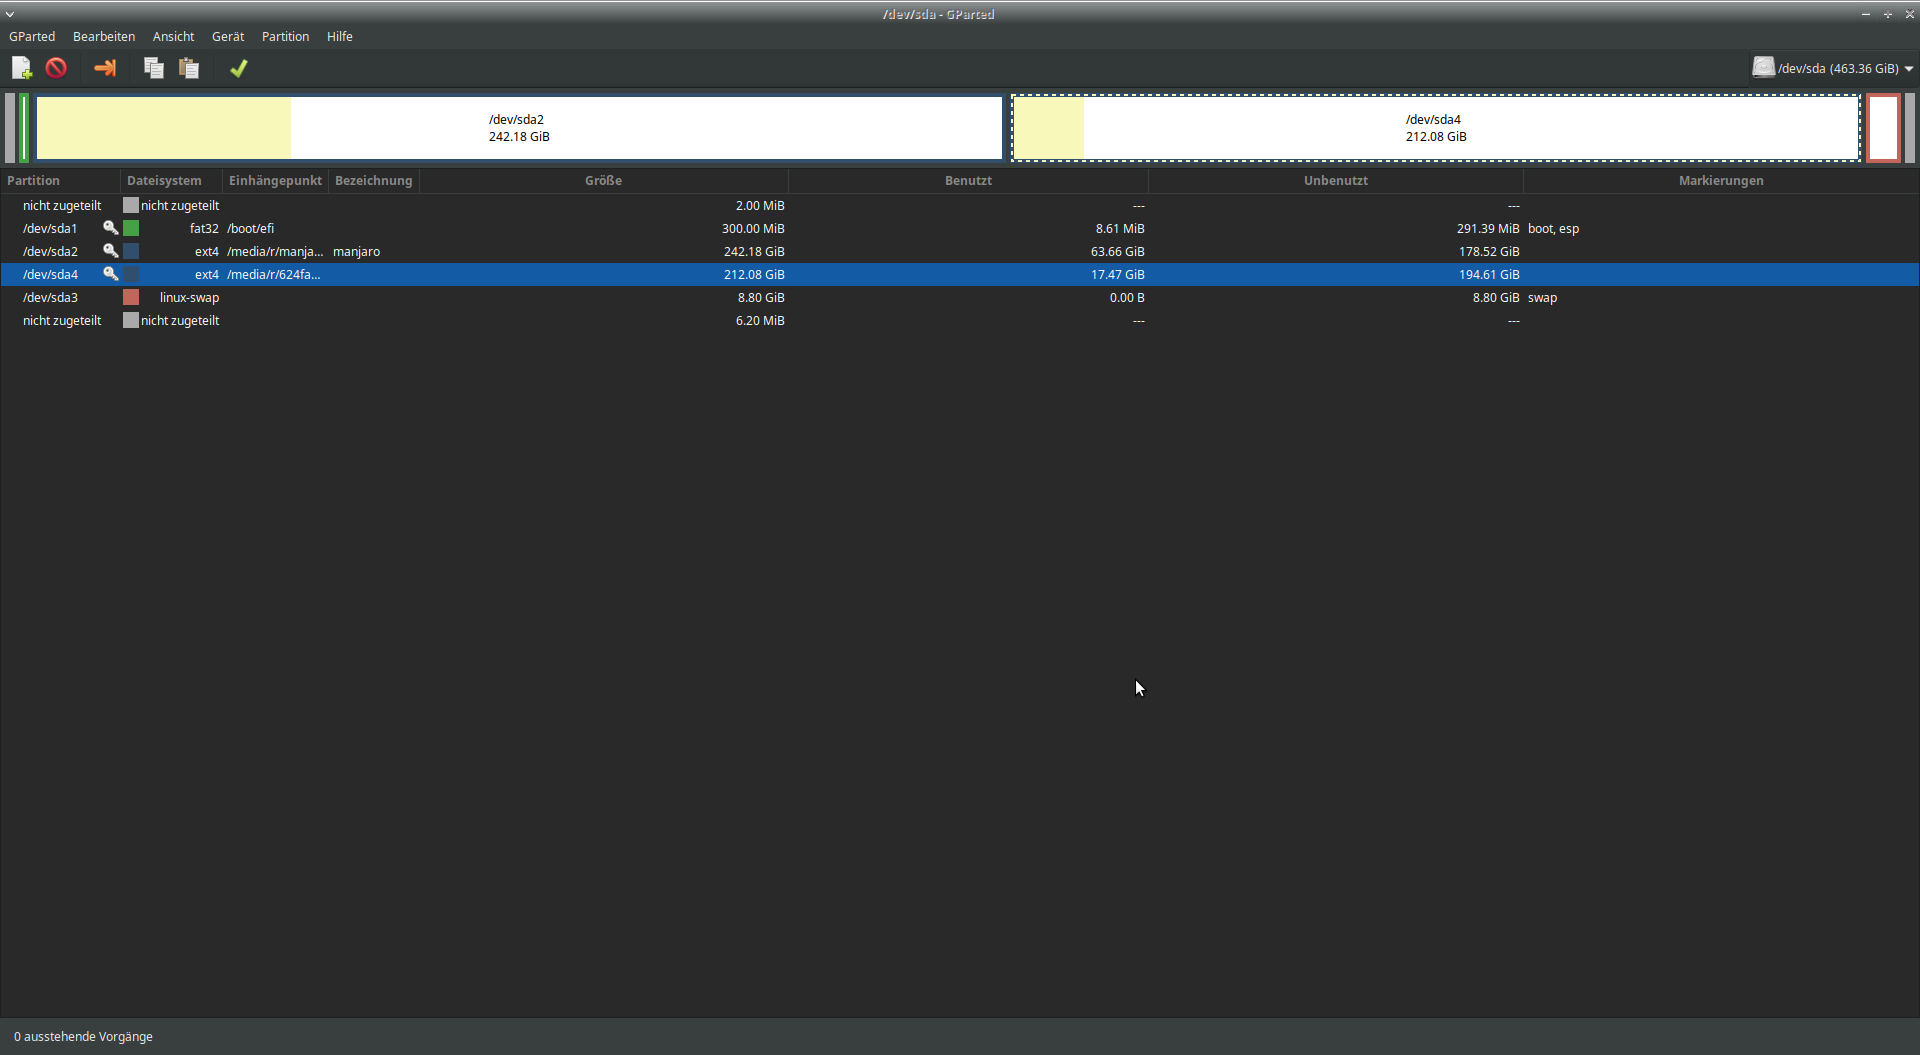Click the key icon beside /dev/sda1

pos(110,228)
